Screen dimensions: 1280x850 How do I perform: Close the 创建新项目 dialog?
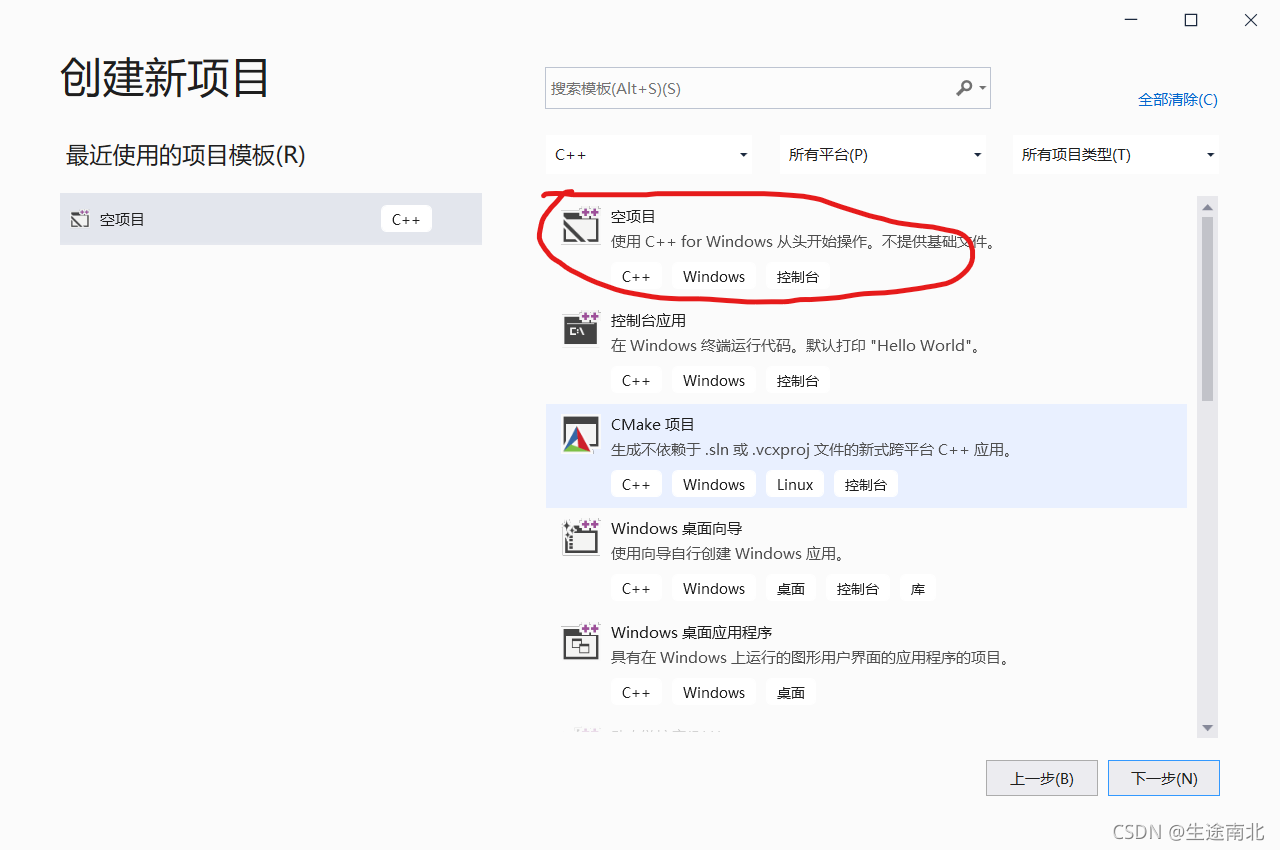[1251, 20]
